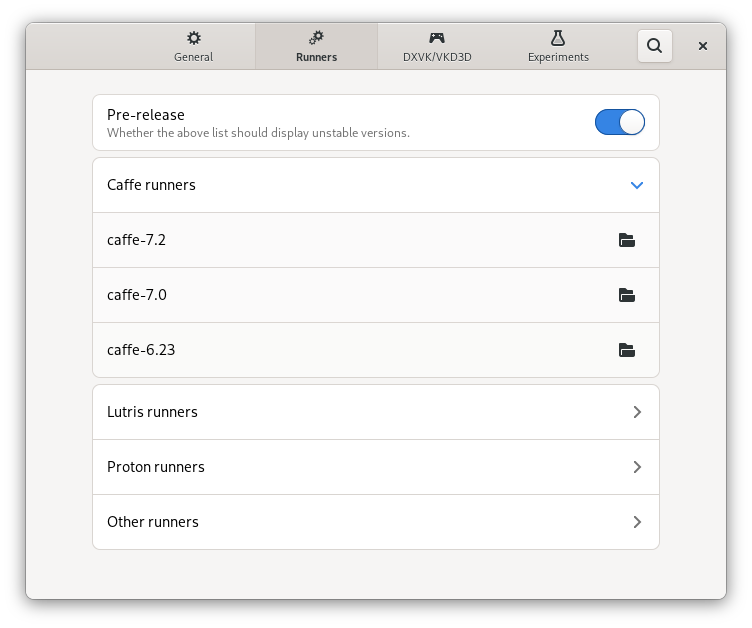752x628 pixels.
Task: Open folder for caffe-6.23 runner
Action: [x=627, y=350]
